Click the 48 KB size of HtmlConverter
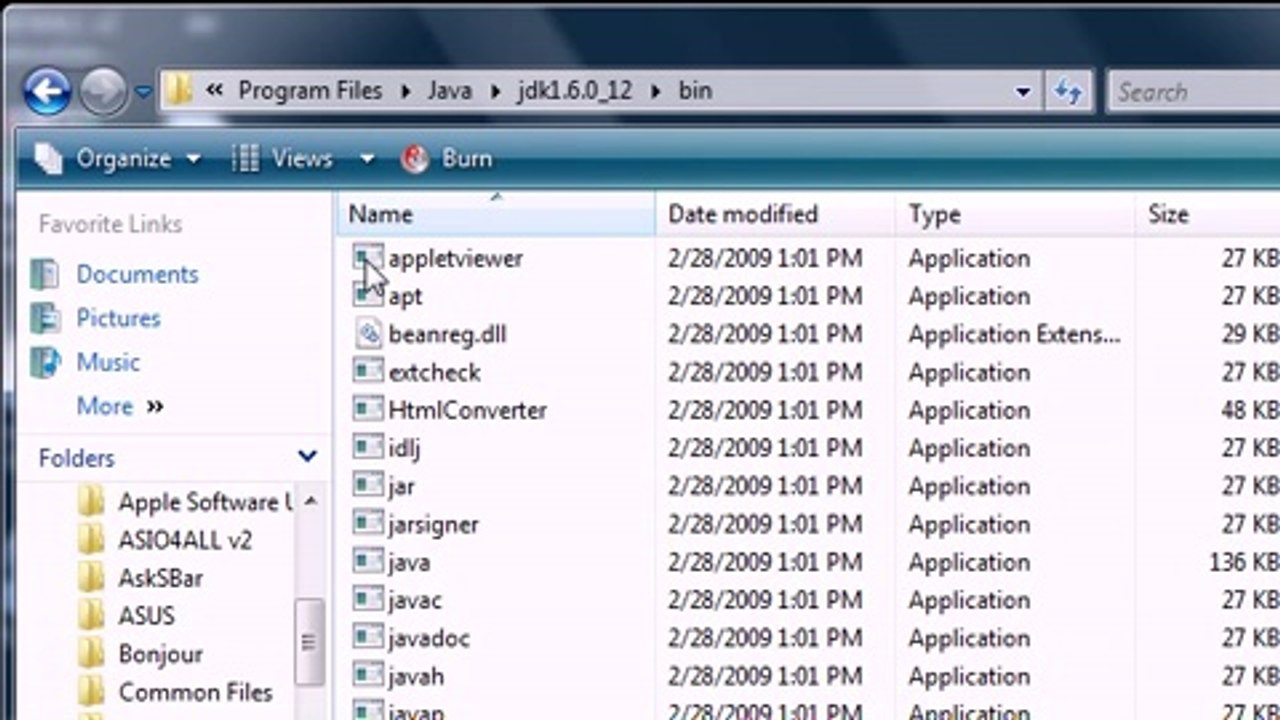Viewport: 1280px width, 720px height. pos(1249,410)
